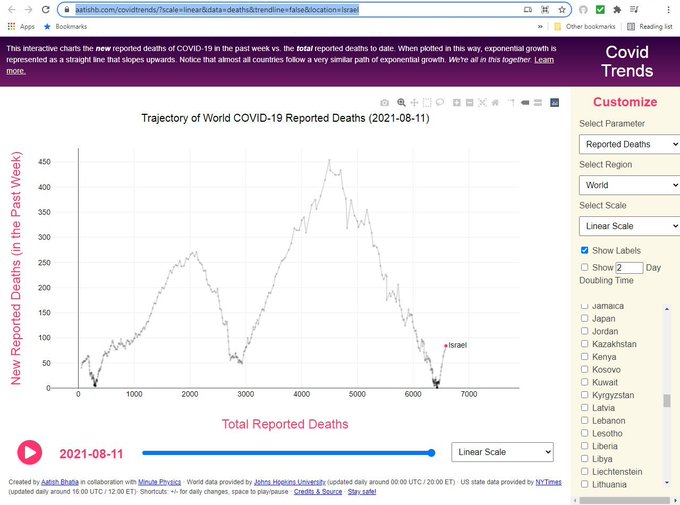Click the Zoom In plus chart icon
Viewport: 680px width, 505px height.
tap(457, 102)
